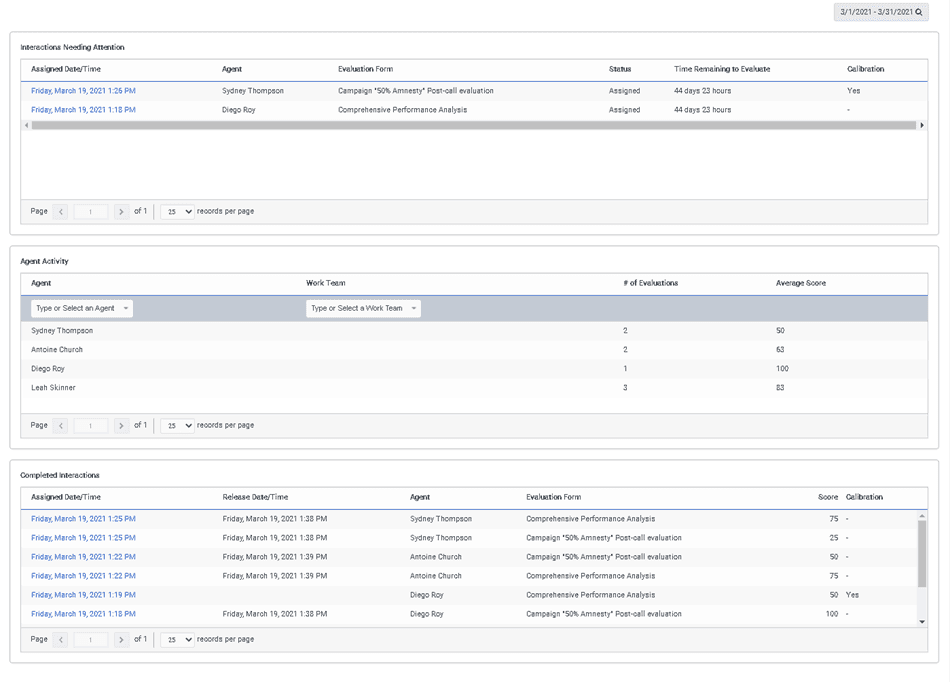Image resolution: width=950 pixels, height=682 pixels.
Task: Open records per page selector under Agent Activity
Action: [176, 425]
